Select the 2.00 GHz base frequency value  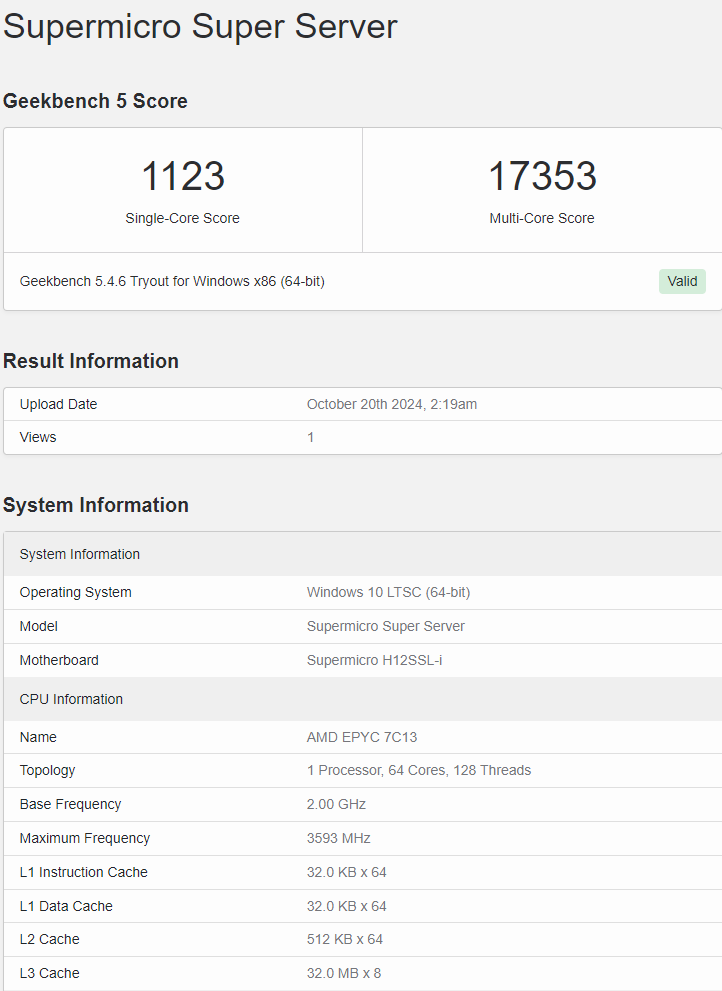click(x=336, y=805)
